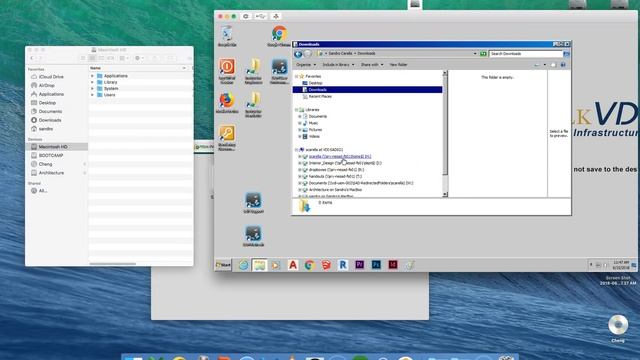640x360 pixels.
Task: Launch AutoCAD from the Windows taskbar
Action: [x=293, y=265]
